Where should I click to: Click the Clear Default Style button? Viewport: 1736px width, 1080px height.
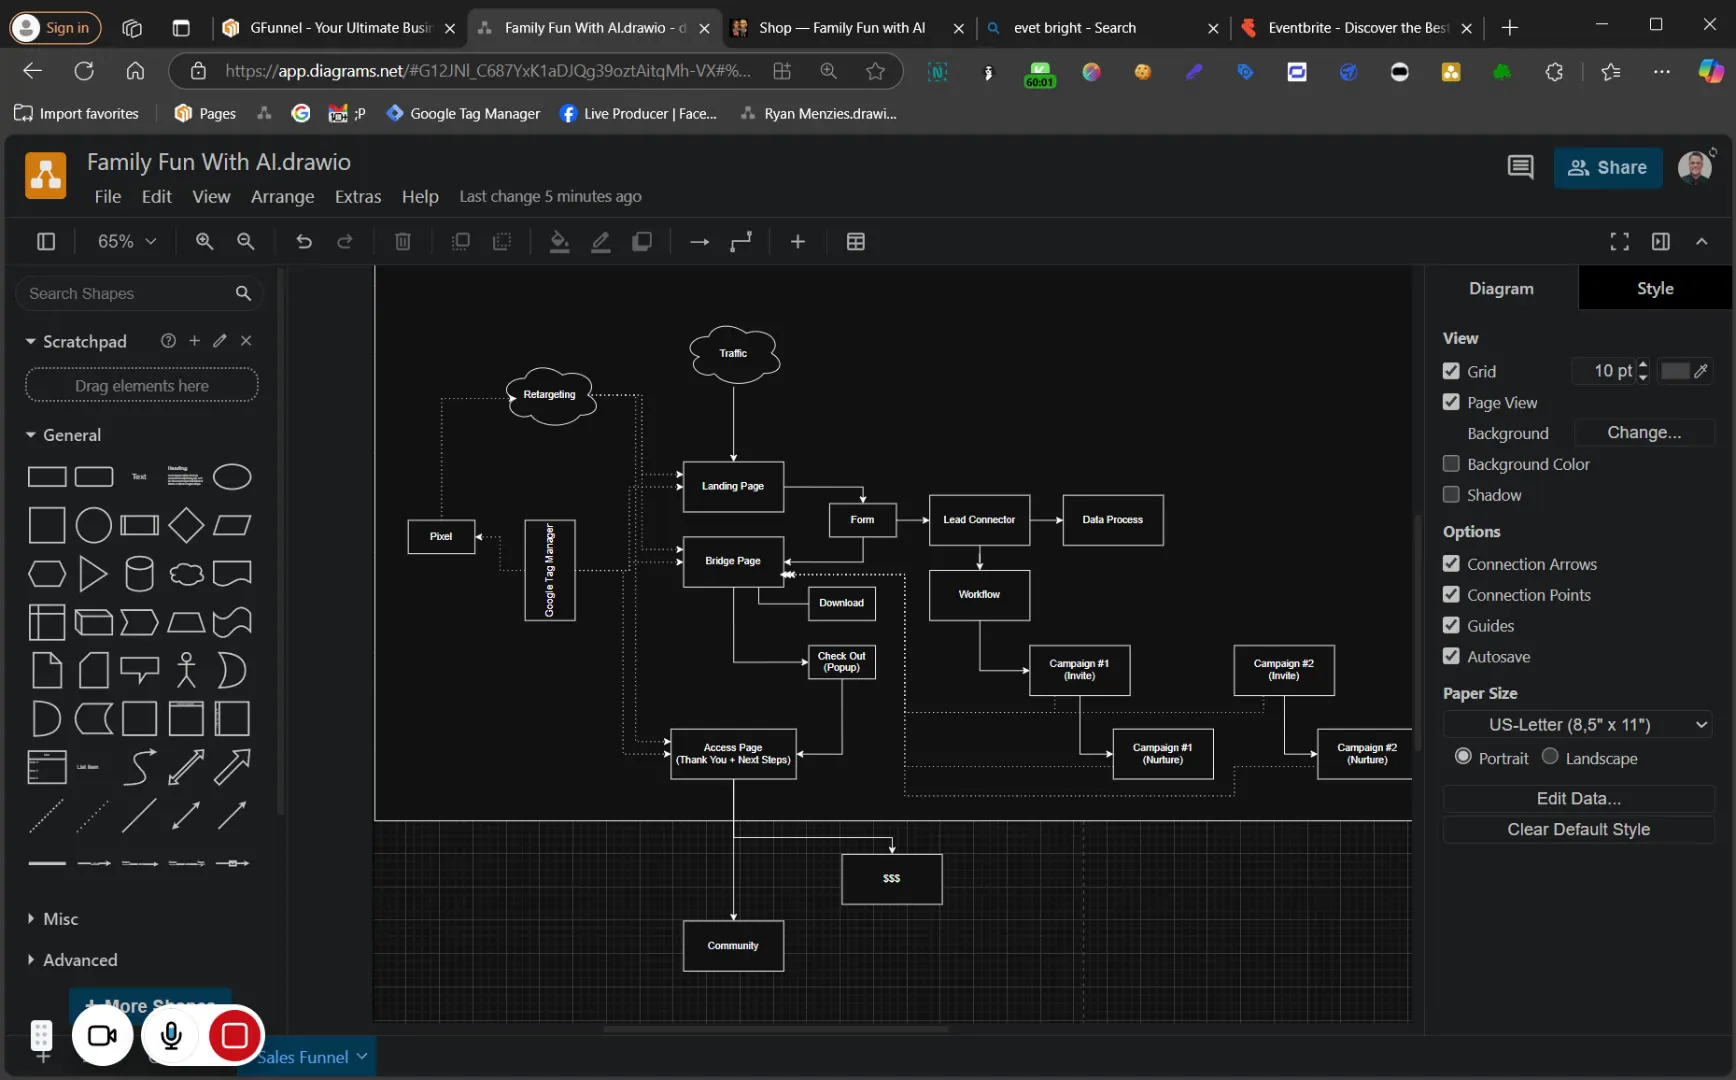click(1578, 829)
